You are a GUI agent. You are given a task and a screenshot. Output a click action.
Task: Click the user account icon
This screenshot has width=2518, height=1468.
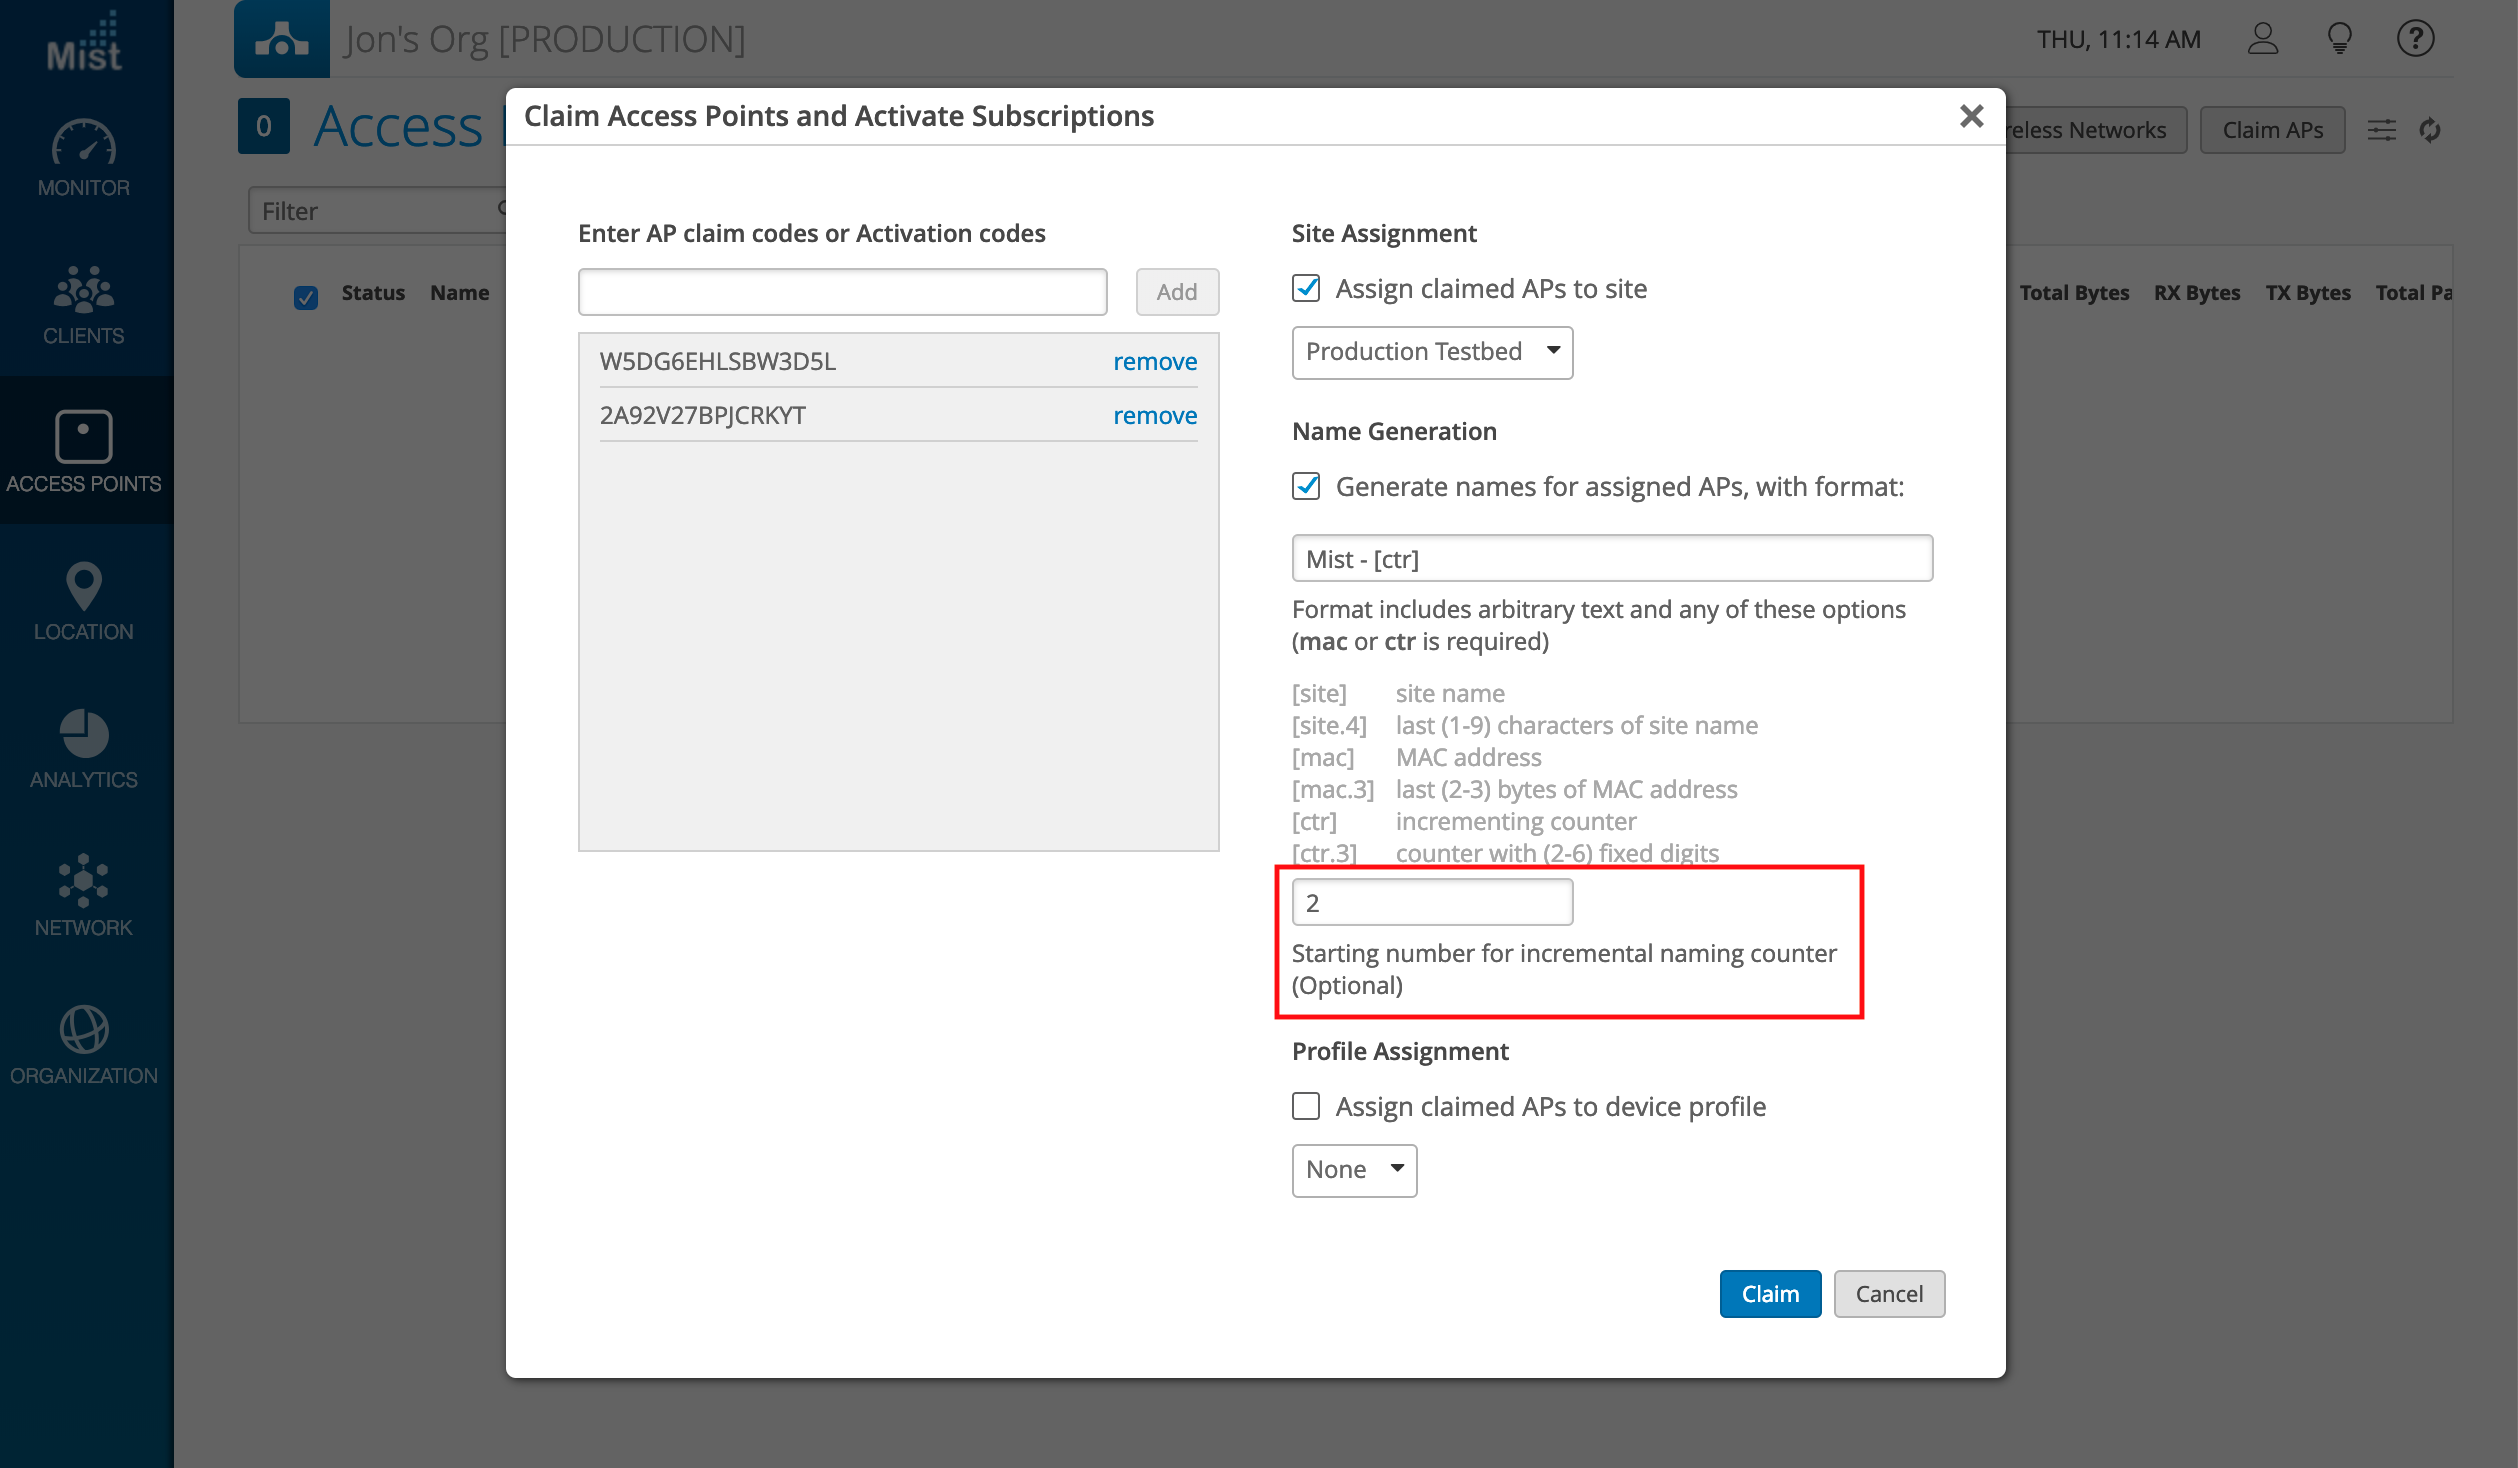coord(2262,40)
